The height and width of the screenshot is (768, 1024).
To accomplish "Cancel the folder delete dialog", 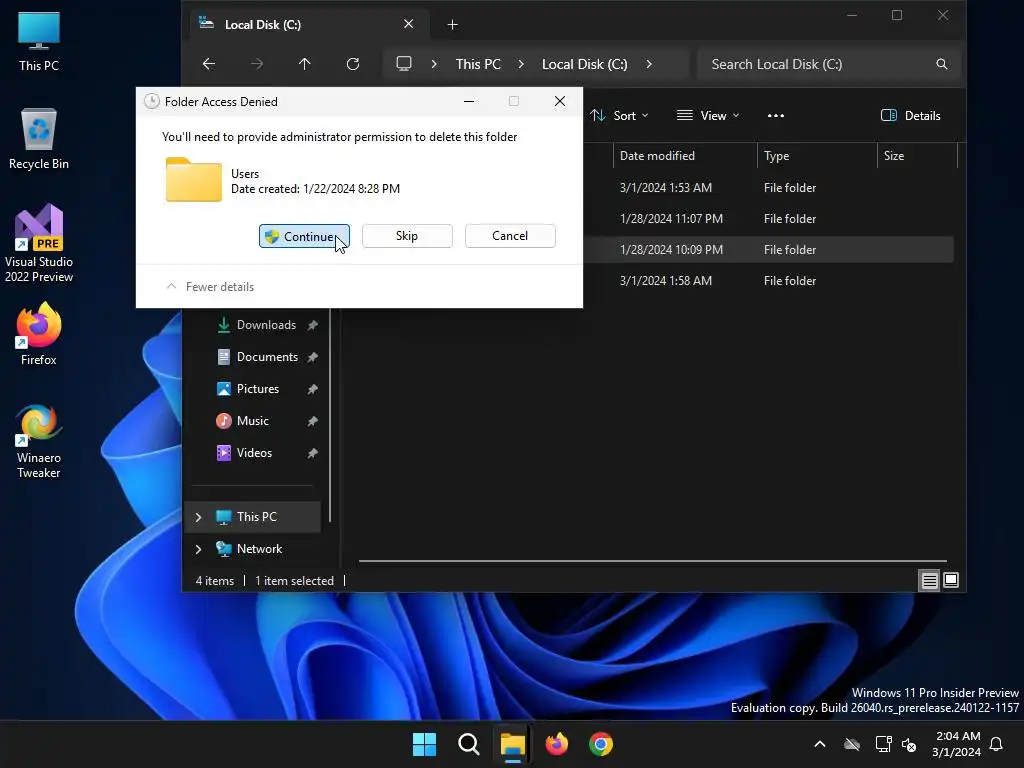I will (x=510, y=236).
